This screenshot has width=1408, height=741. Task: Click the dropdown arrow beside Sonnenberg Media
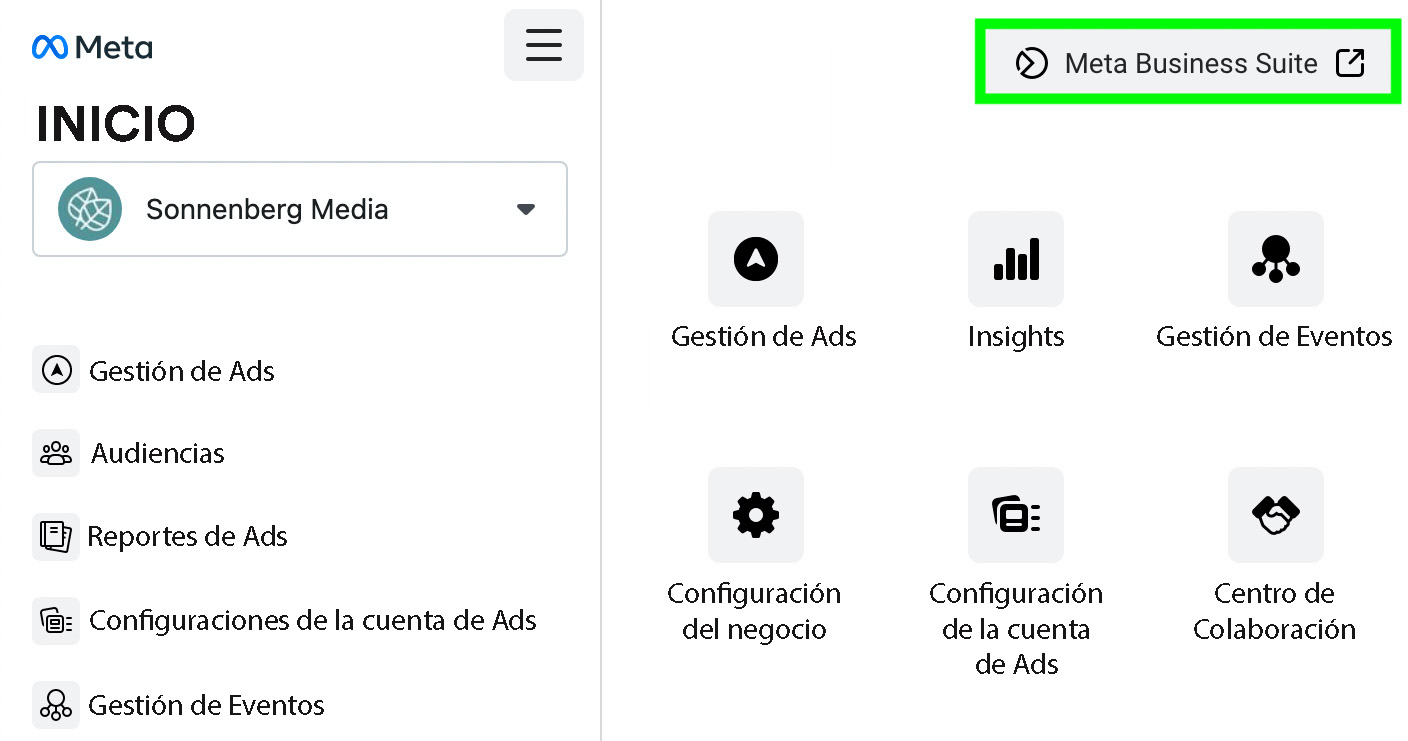click(x=526, y=209)
